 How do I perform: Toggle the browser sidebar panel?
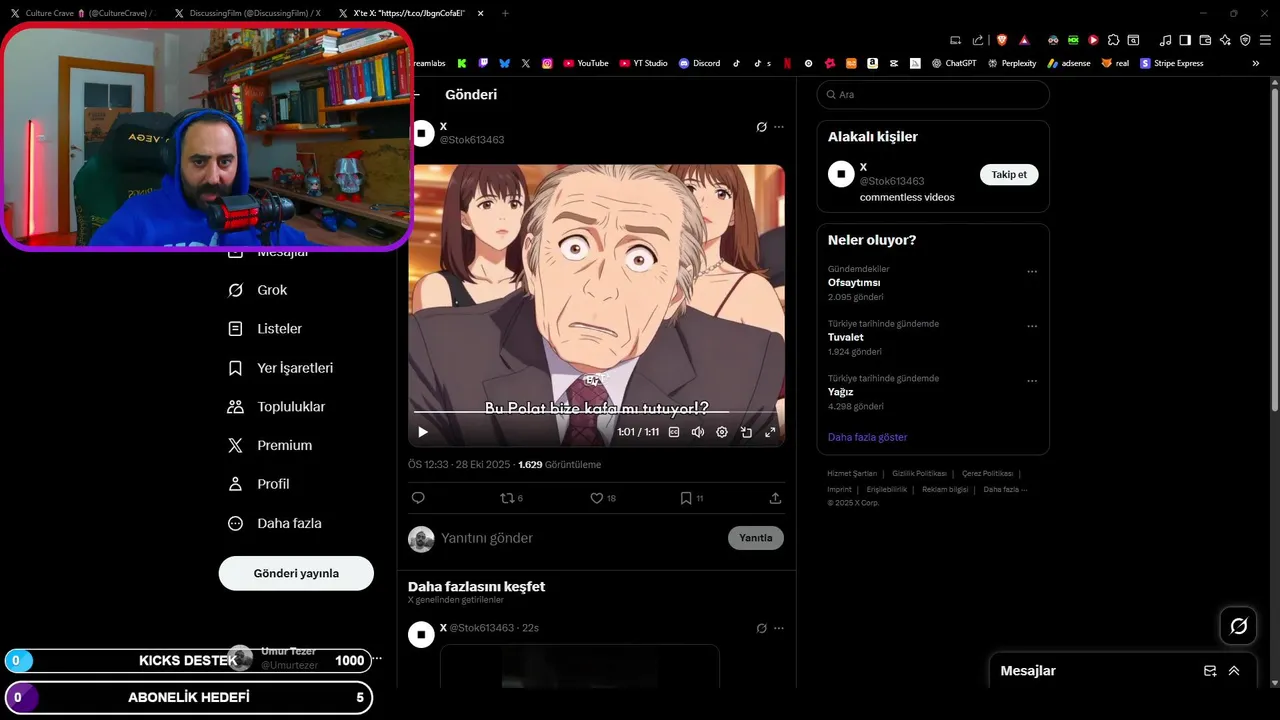coord(1185,40)
